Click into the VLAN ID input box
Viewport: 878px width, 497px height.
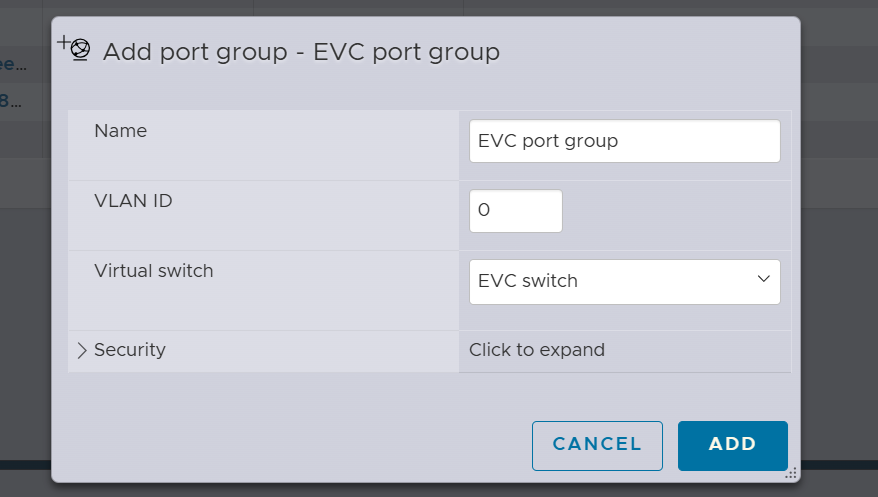(x=515, y=211)
